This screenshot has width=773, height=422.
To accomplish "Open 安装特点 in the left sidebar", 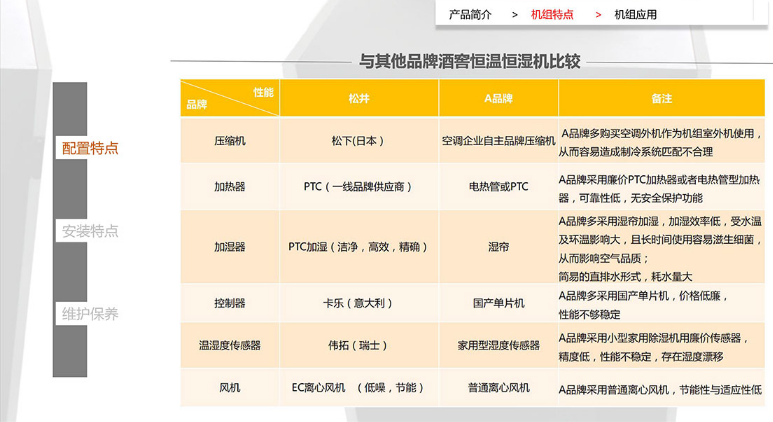I will [x=90, y=231].
